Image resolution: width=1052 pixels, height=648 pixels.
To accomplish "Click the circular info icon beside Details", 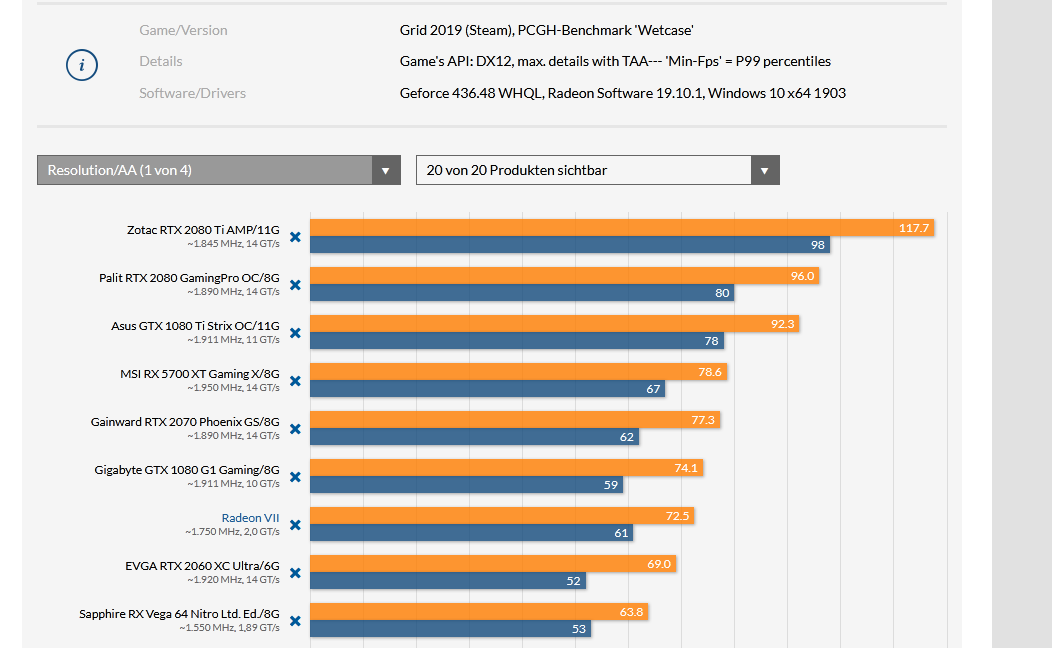I will tap(81, 64).
